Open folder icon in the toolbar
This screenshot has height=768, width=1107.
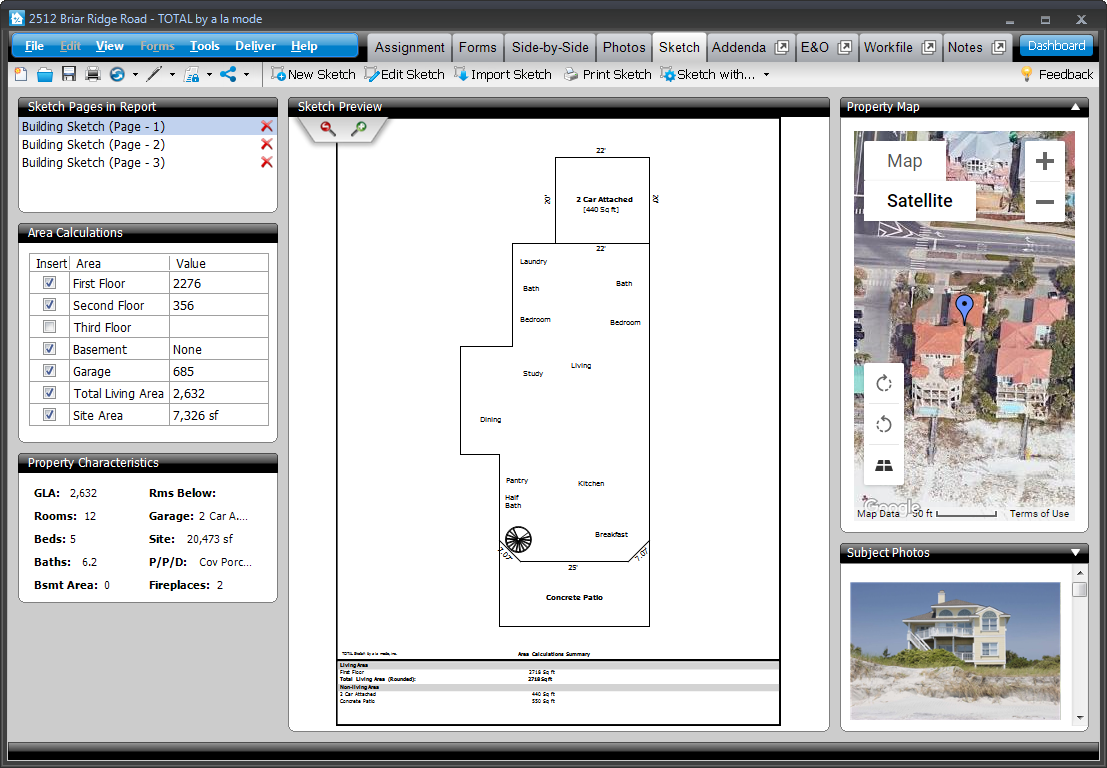click(x=45, y=74)
